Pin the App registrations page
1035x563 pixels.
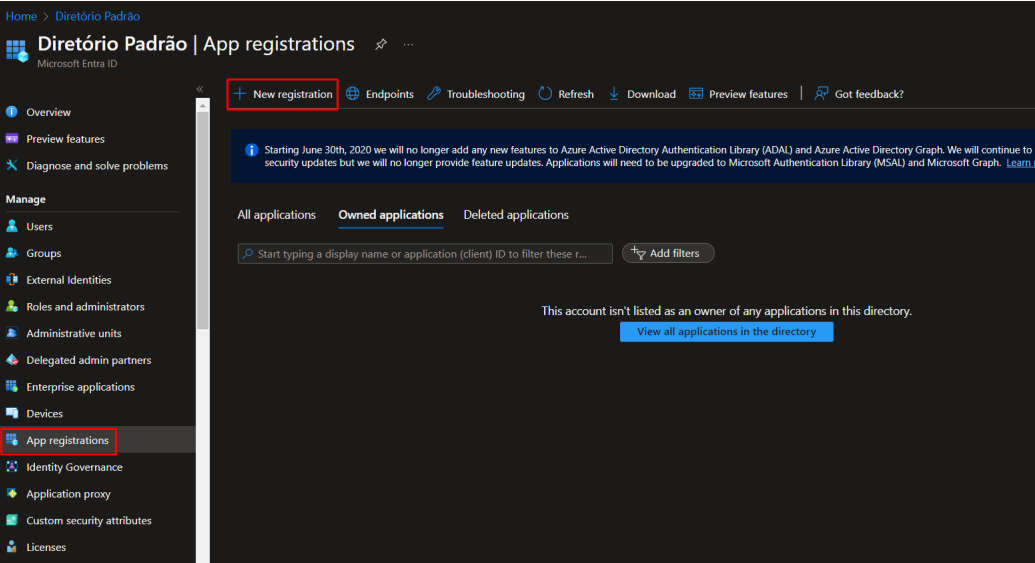(381, 45)
